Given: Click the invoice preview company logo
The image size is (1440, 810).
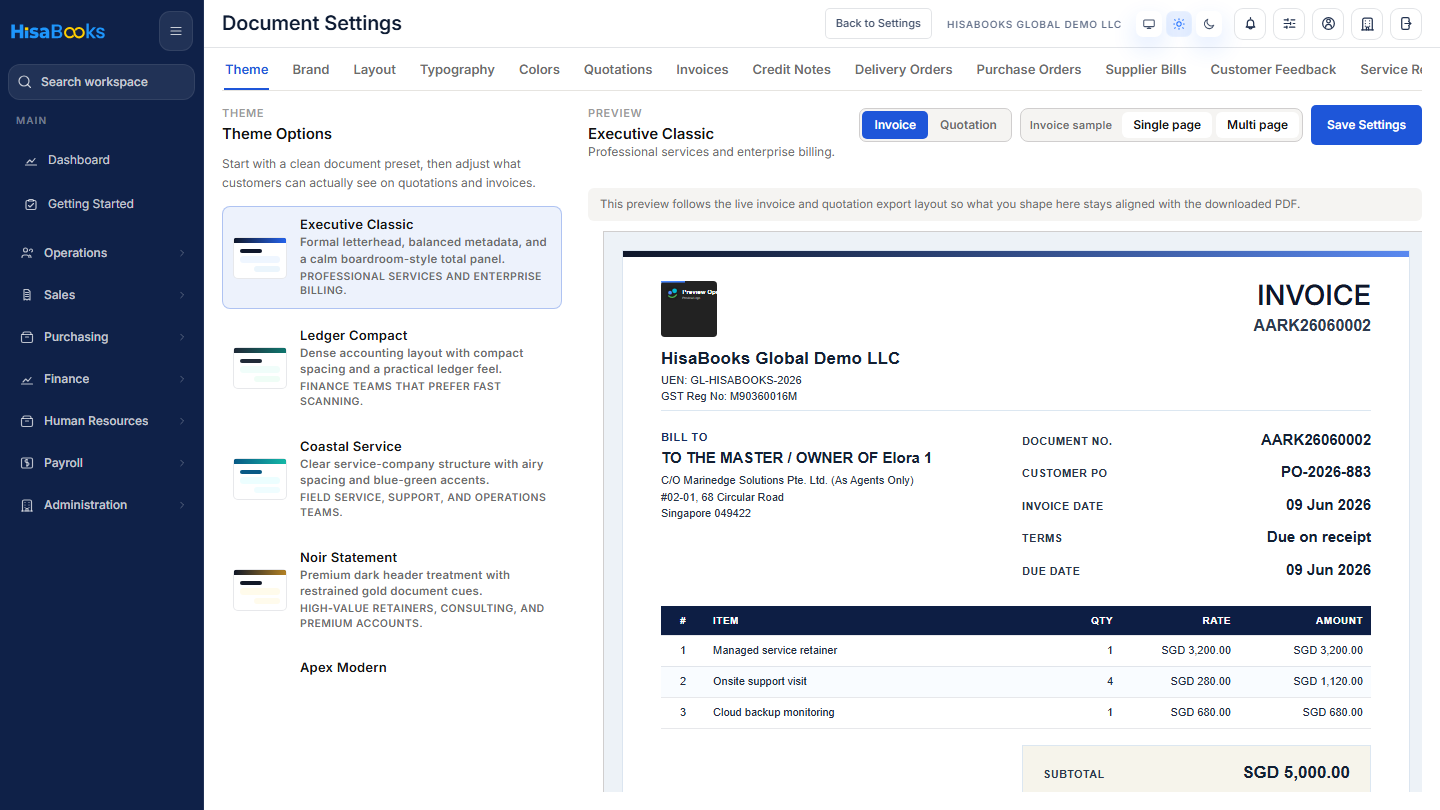Looking at the screenshot, I should pyautogui.click(x=689, y=308).
